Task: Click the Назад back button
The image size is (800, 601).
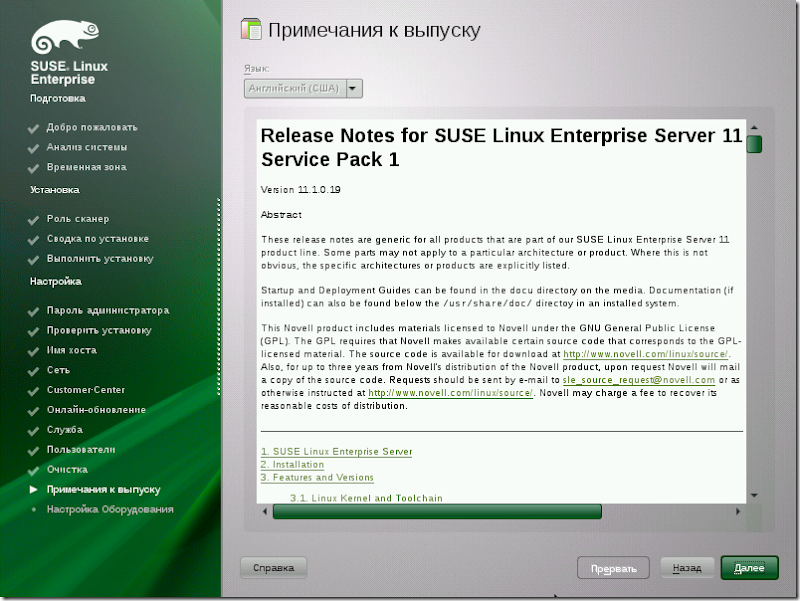Action: [x=687, y=568]
